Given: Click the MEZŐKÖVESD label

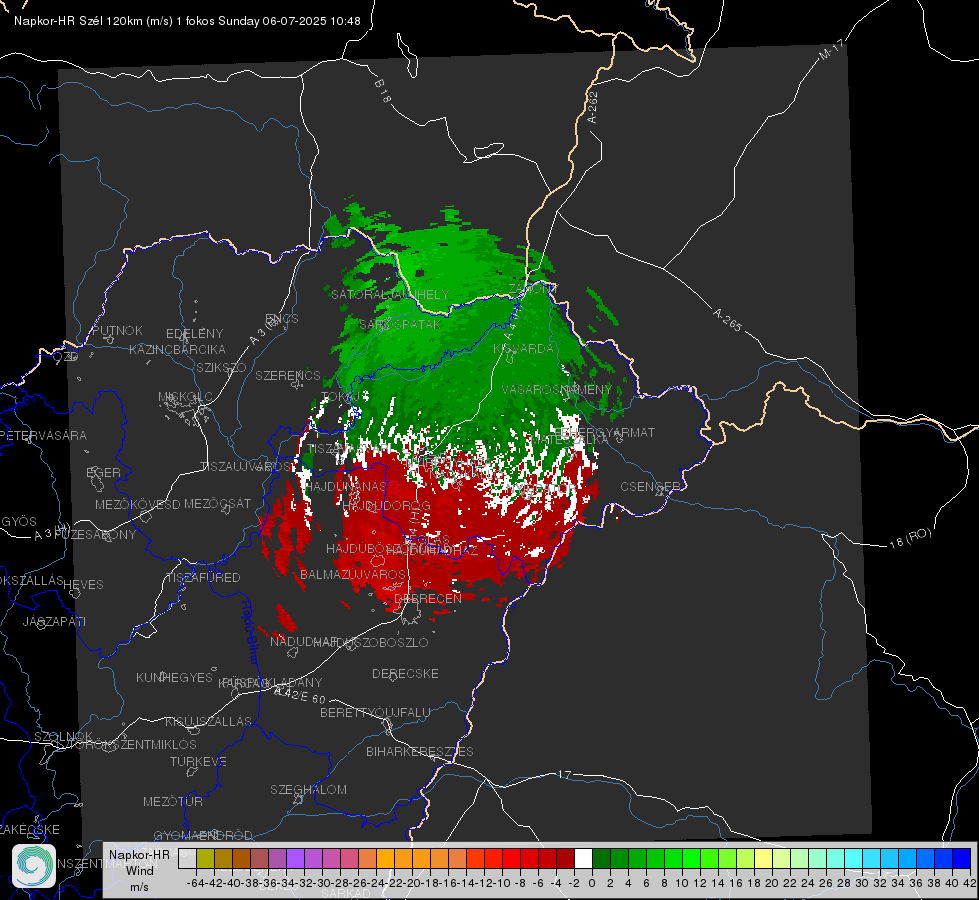Looking at the screenshot, I should 137,504.
